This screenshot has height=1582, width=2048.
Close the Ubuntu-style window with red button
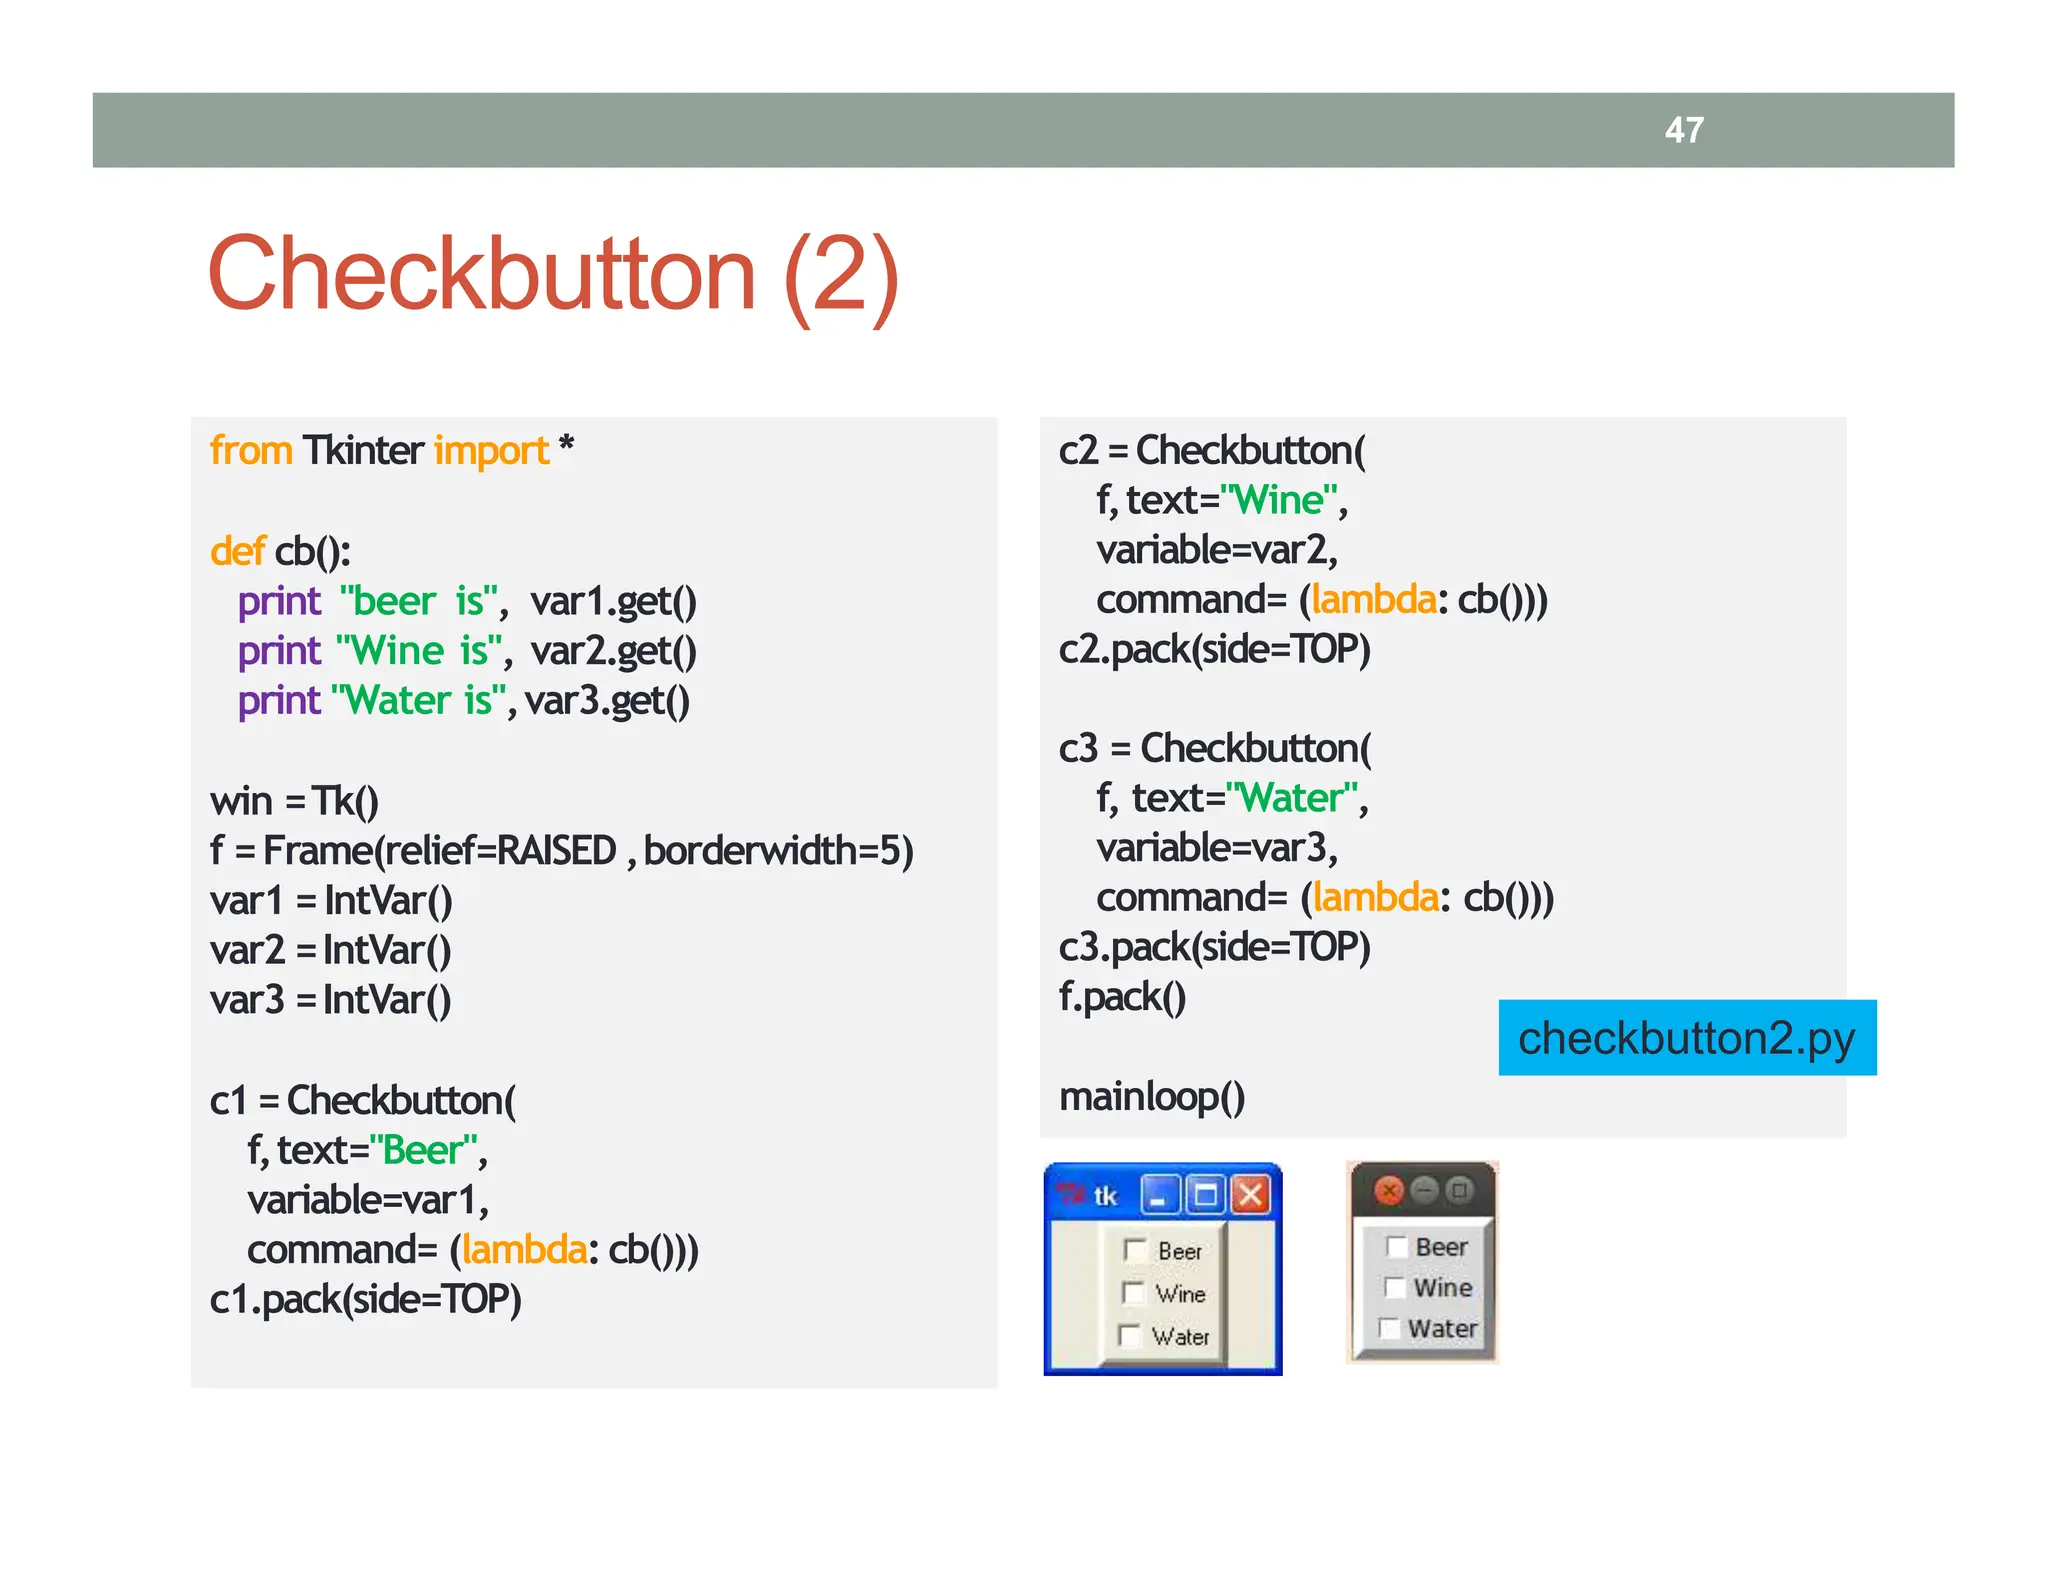(1388, 1190)
